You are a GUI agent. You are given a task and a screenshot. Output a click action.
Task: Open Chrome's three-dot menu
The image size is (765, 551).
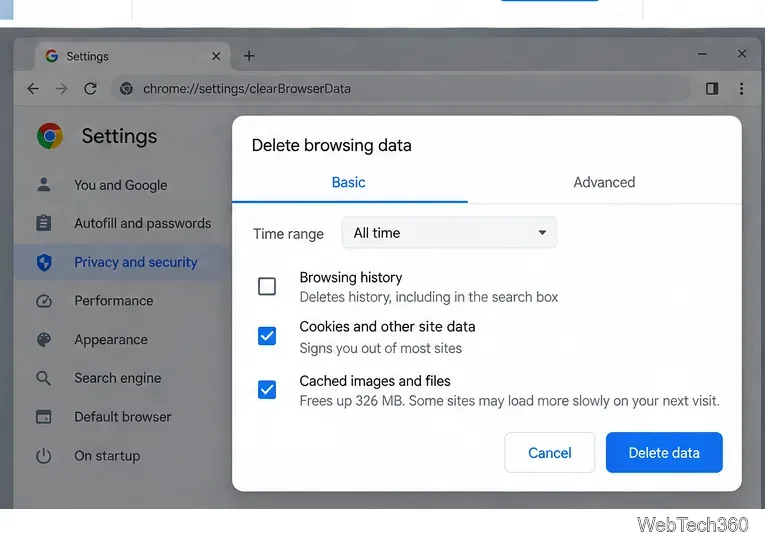pyautogui.click(x=741, y=88)
